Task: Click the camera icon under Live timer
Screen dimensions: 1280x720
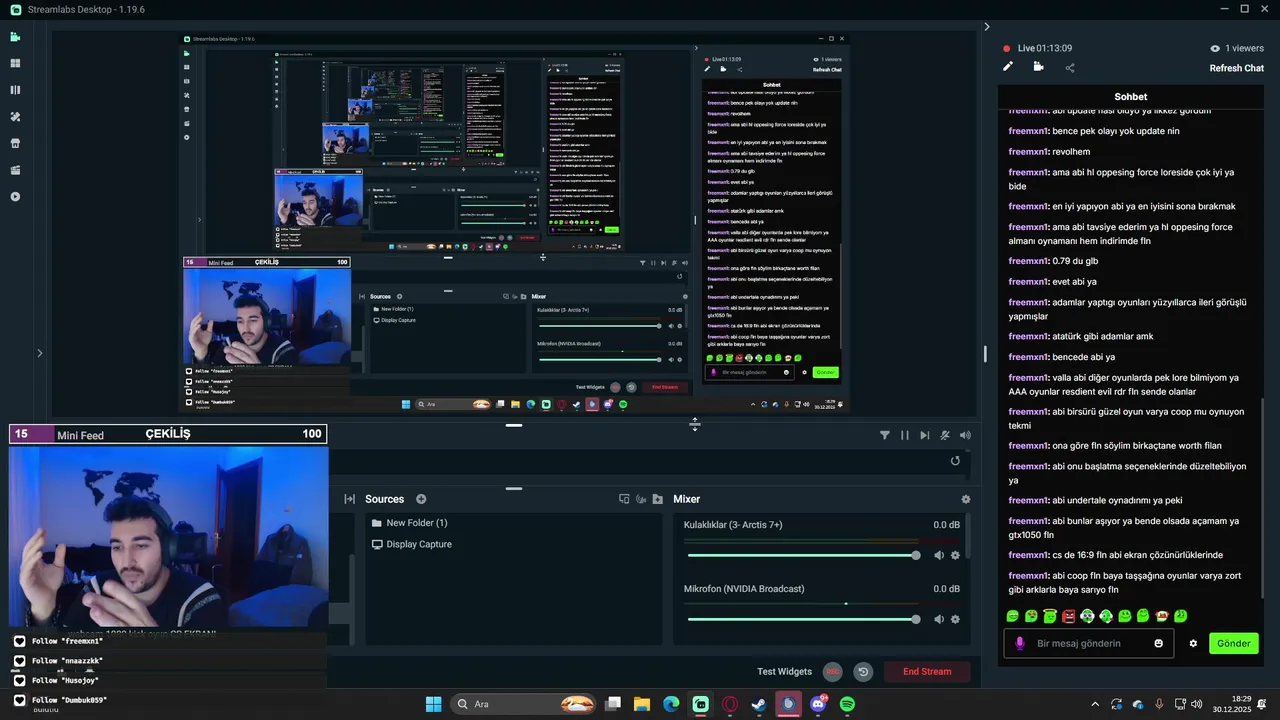Action: pyautogui.click(x=1038, y=67)
